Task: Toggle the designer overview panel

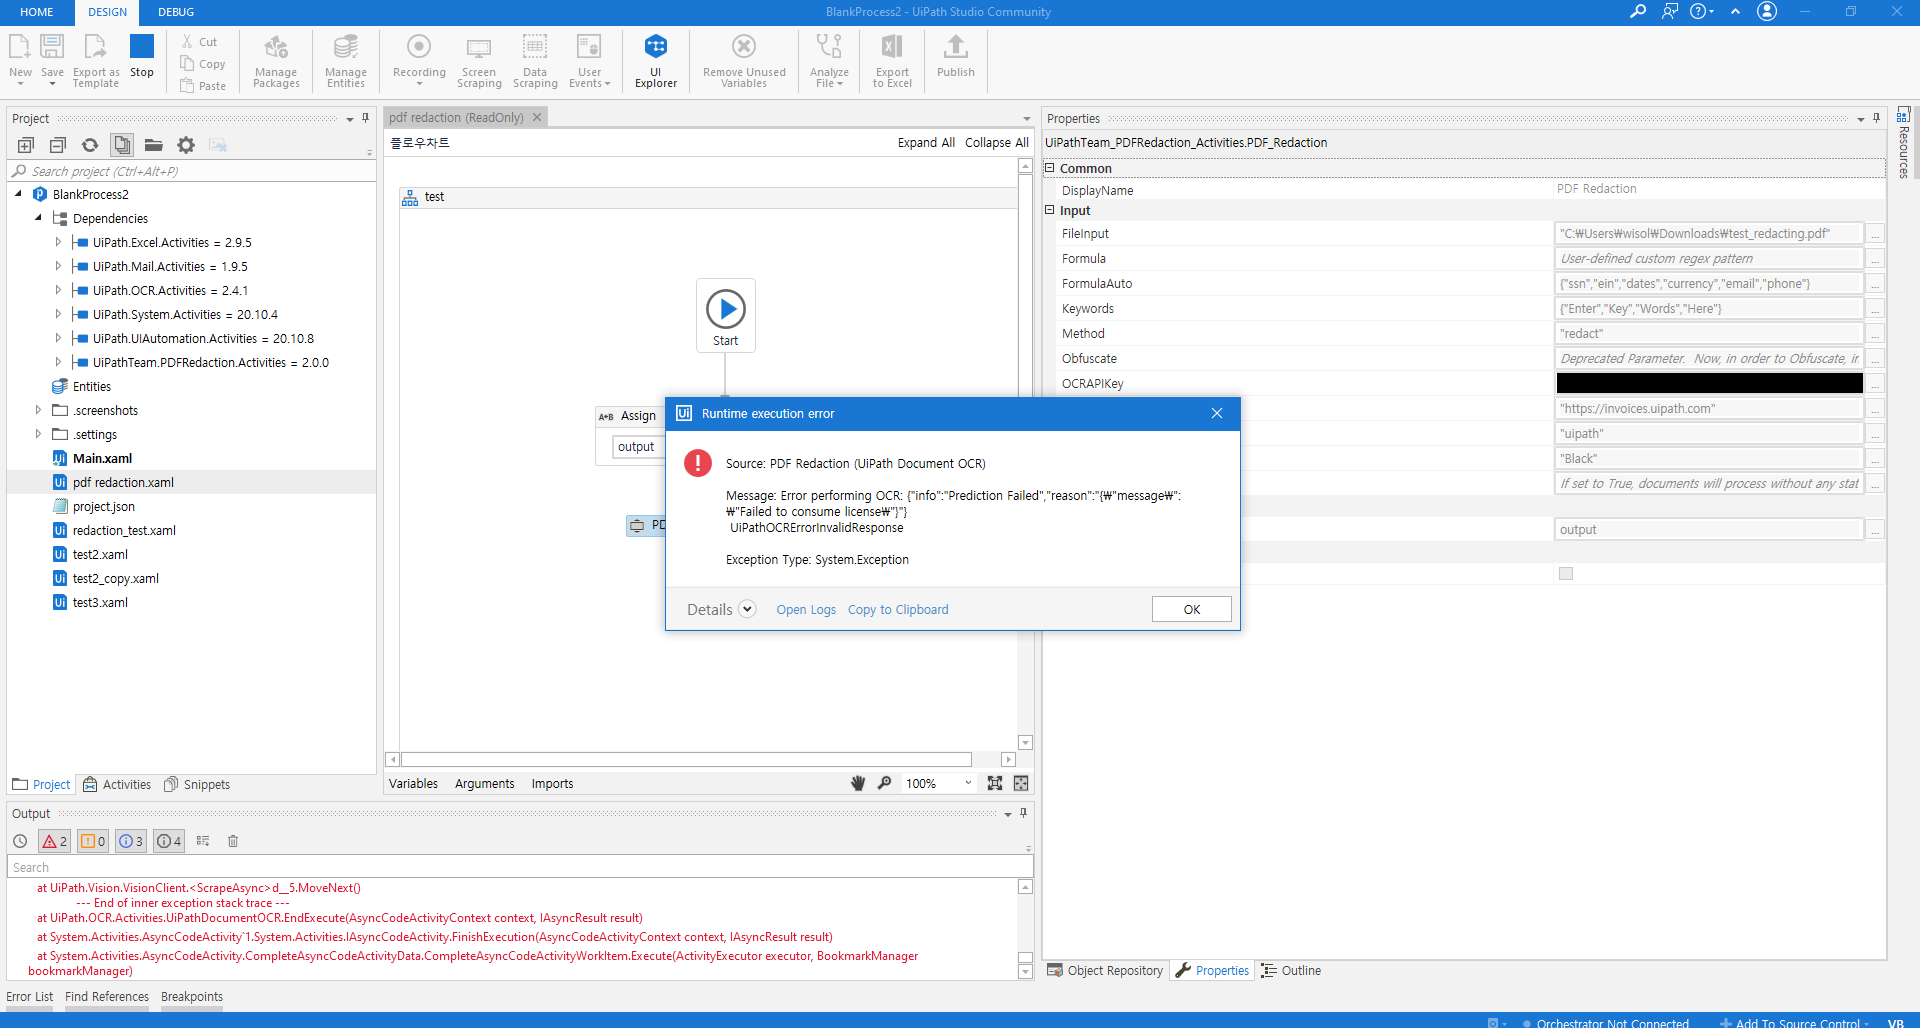Action: pos(1021,783)
